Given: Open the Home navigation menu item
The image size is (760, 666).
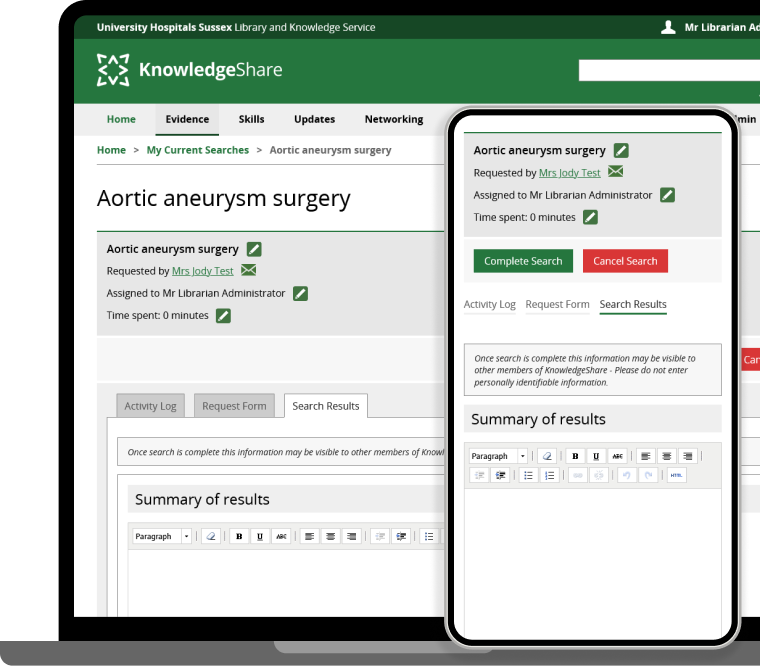Looking at the screenshot, I should 121,119.
